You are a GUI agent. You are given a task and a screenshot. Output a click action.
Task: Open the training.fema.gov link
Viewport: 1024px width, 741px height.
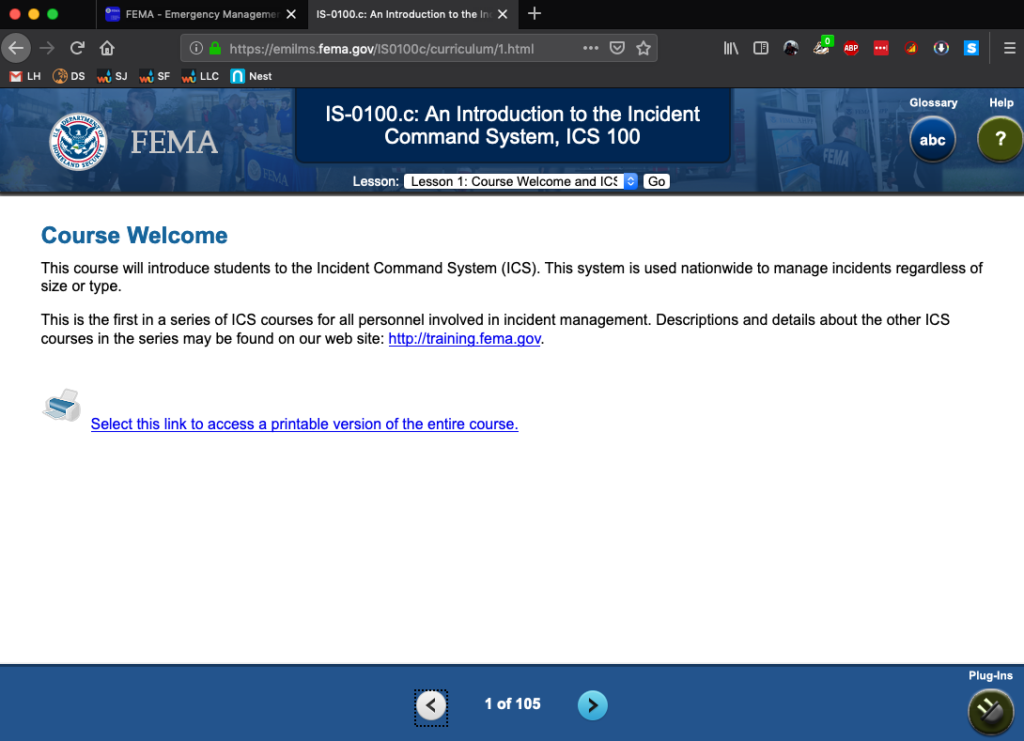[464, 339]
